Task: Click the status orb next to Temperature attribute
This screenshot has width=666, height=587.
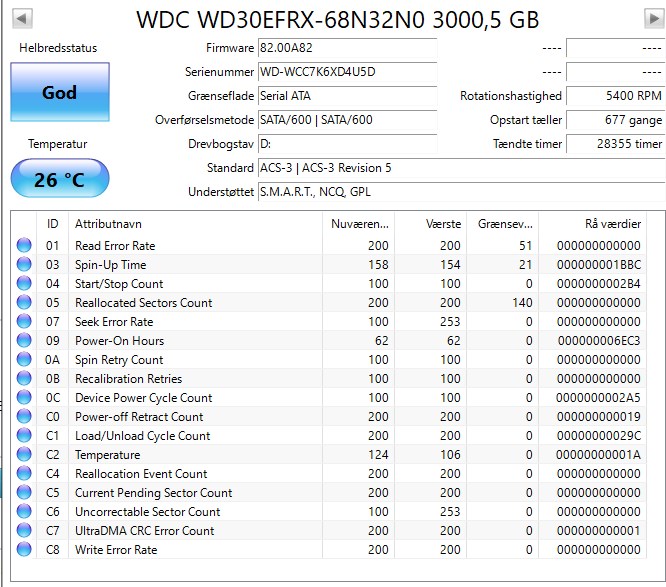Action: (x=24, y=454)
